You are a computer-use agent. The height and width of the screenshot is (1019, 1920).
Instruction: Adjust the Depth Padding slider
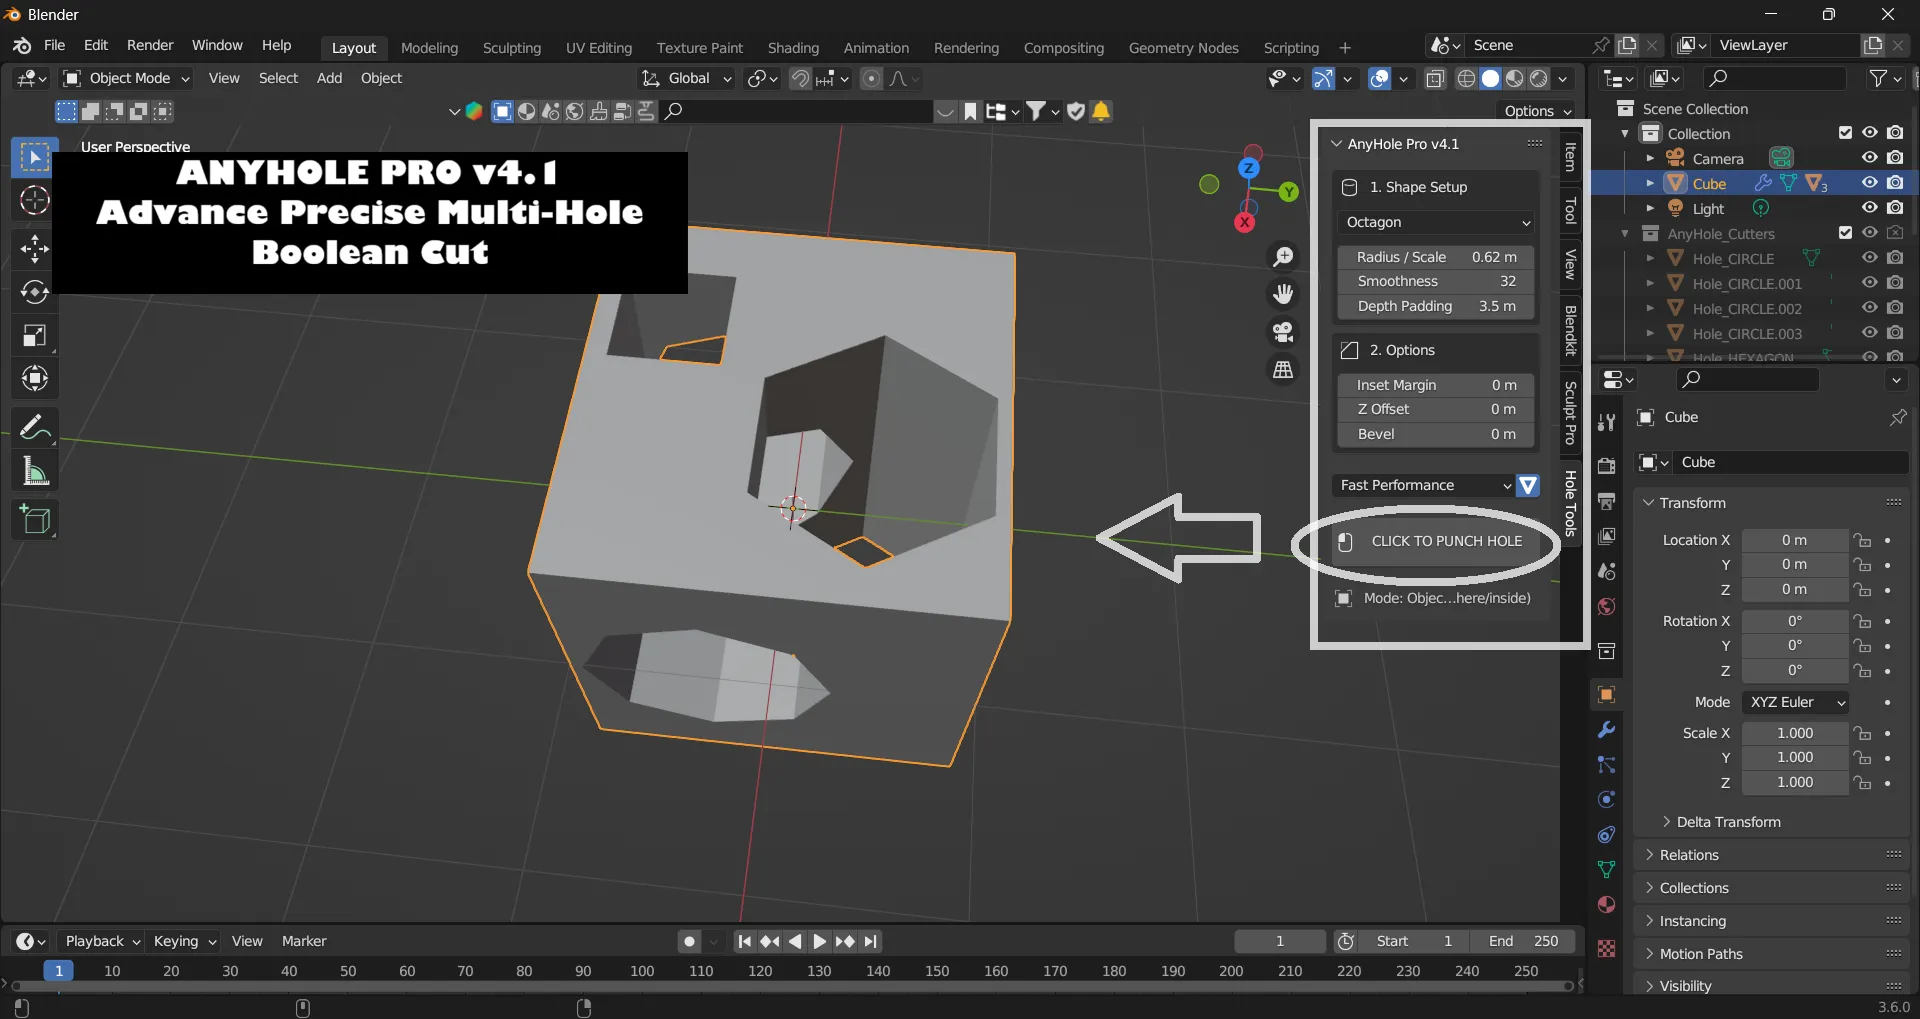coord(1436,307)
